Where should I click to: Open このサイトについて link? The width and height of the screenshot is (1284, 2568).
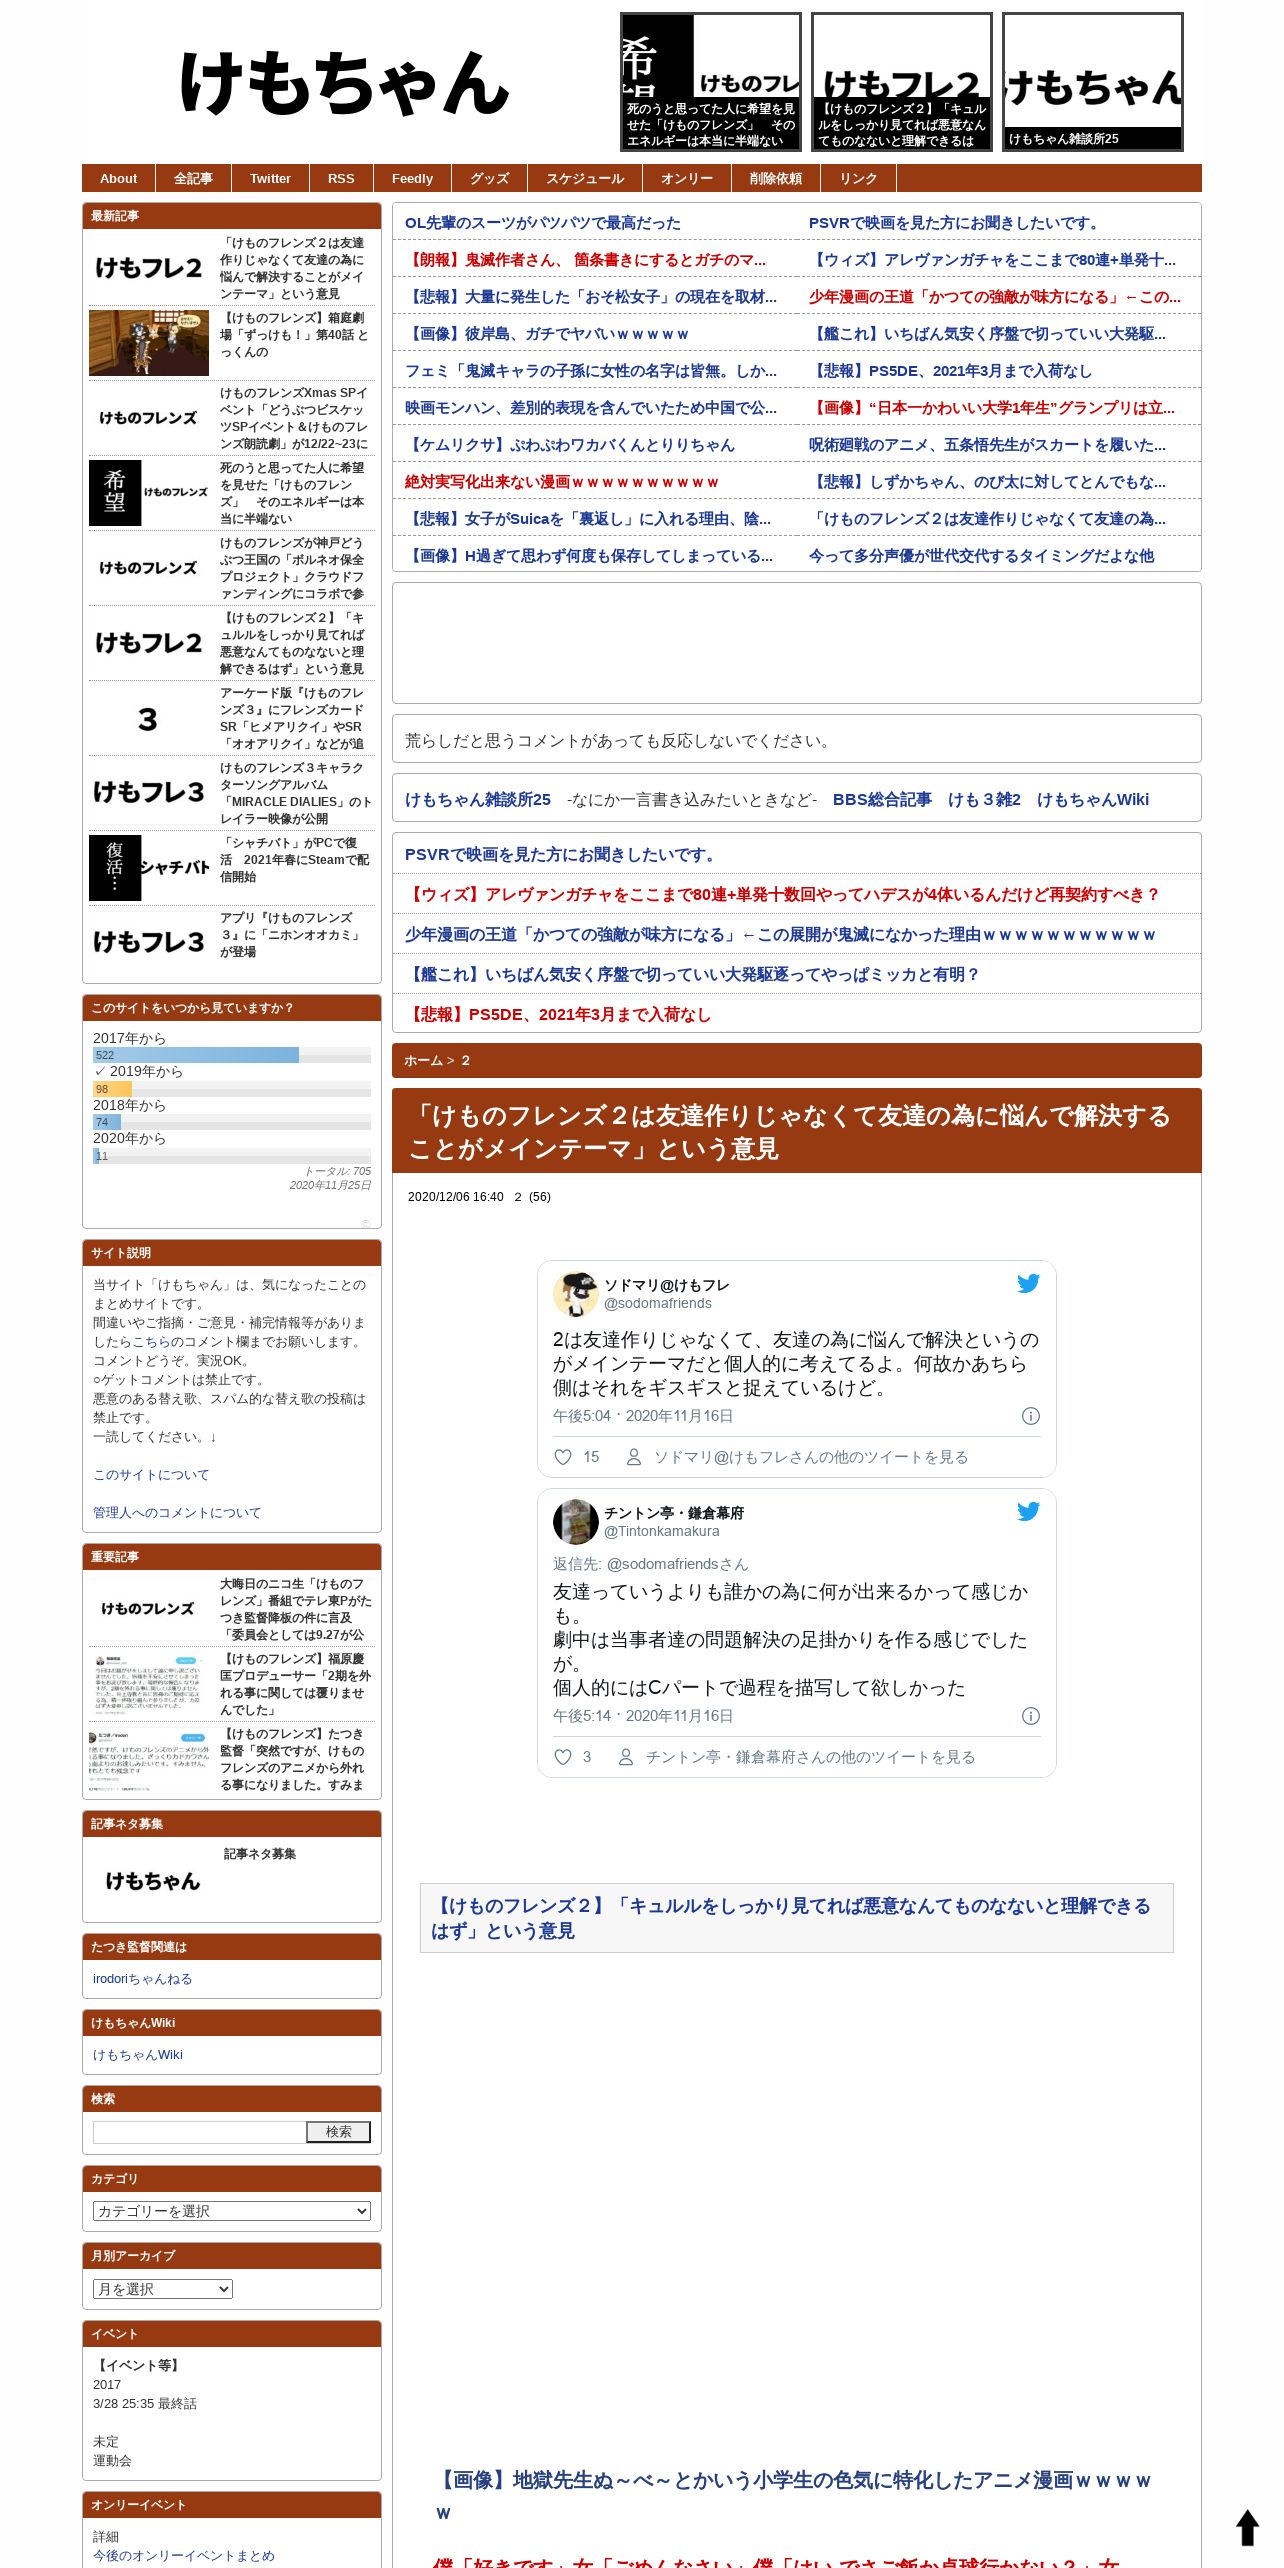point(151,1474)
